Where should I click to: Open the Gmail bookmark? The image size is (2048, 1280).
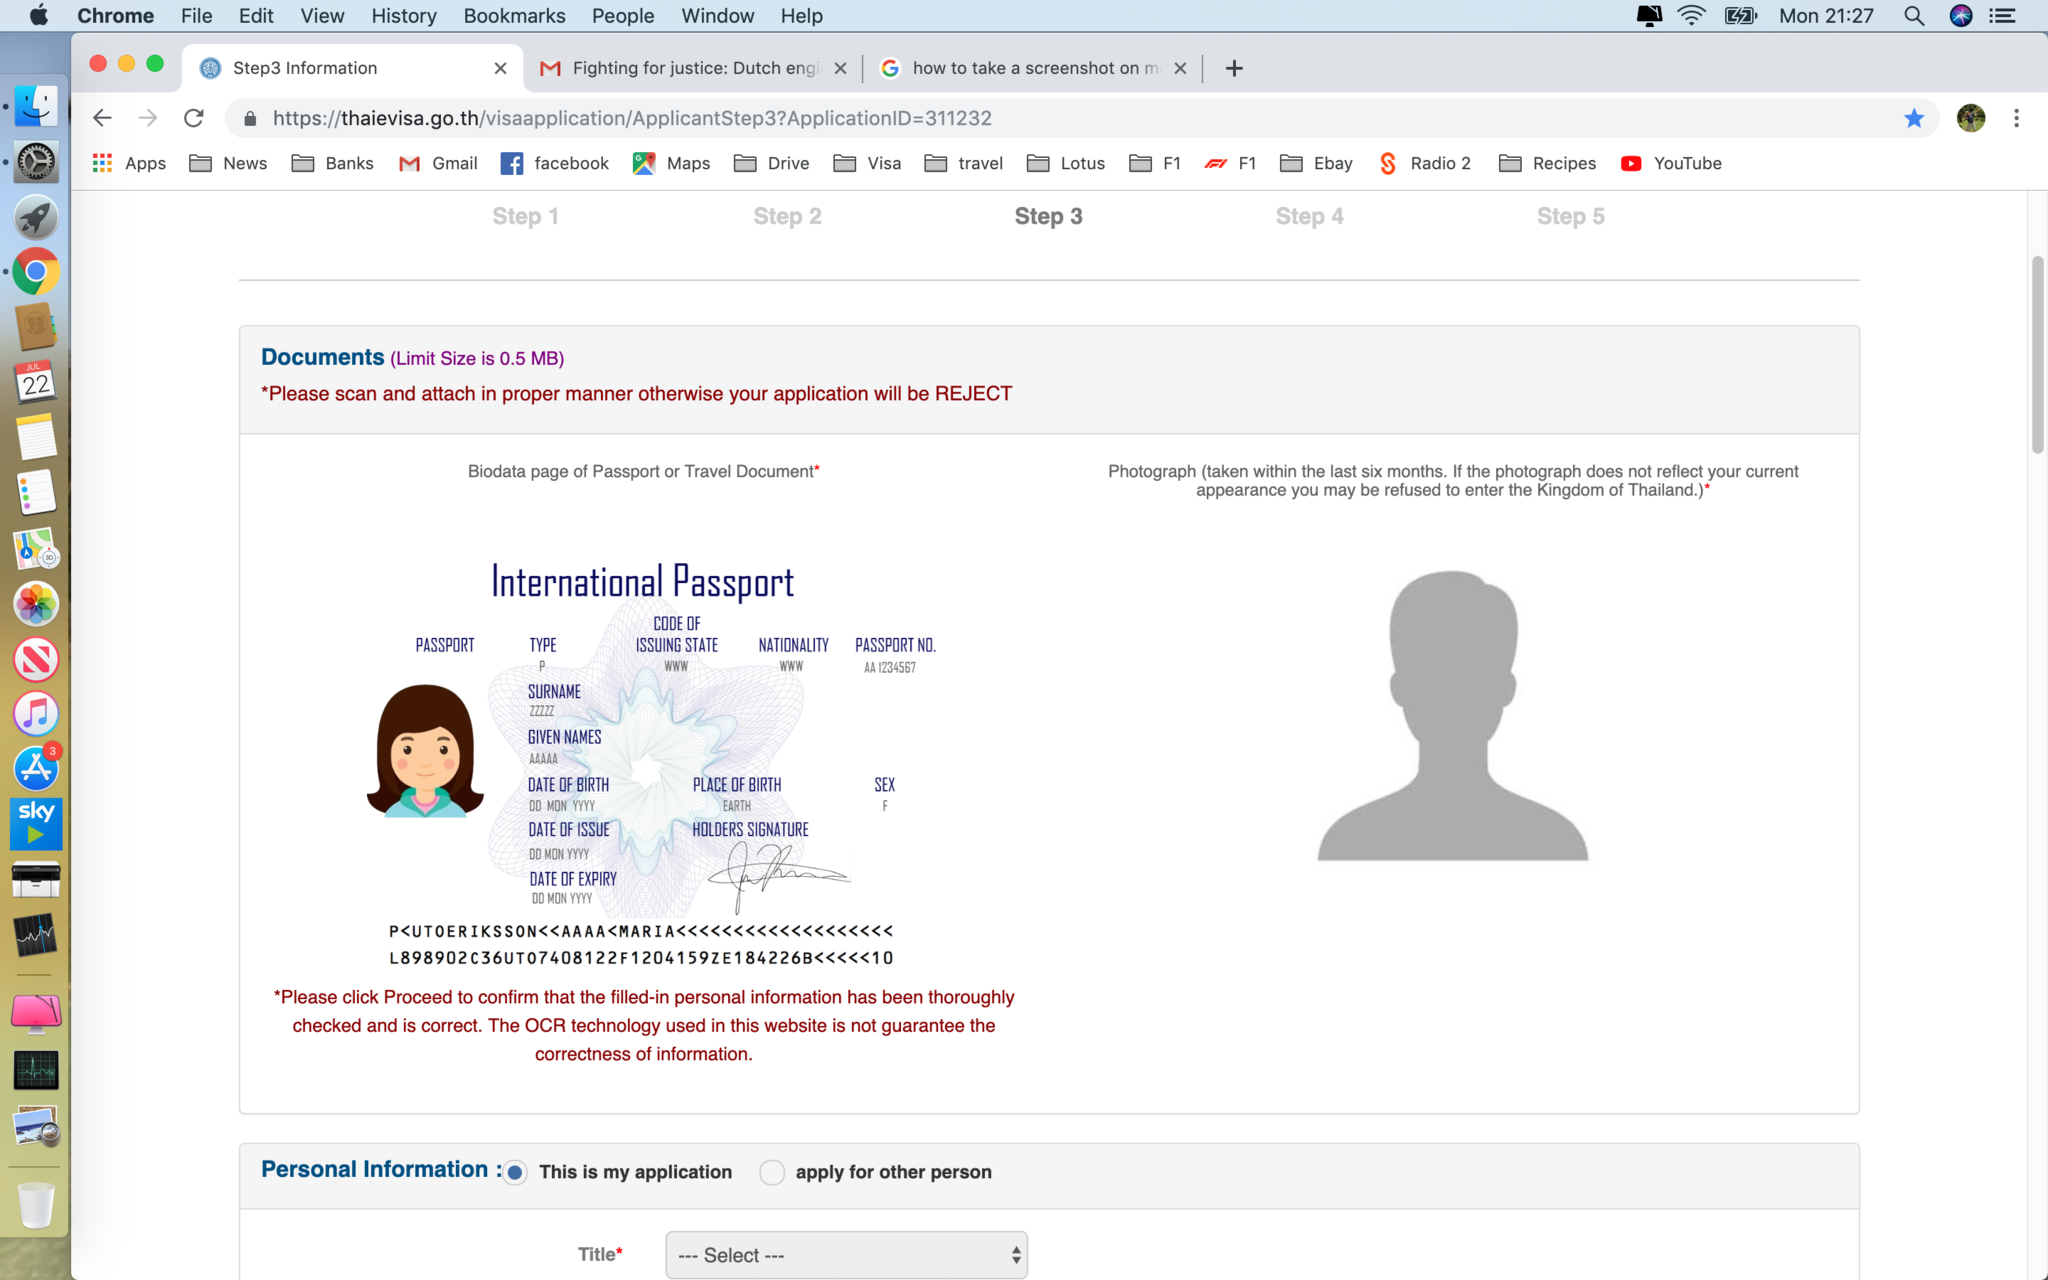[438, 163]
